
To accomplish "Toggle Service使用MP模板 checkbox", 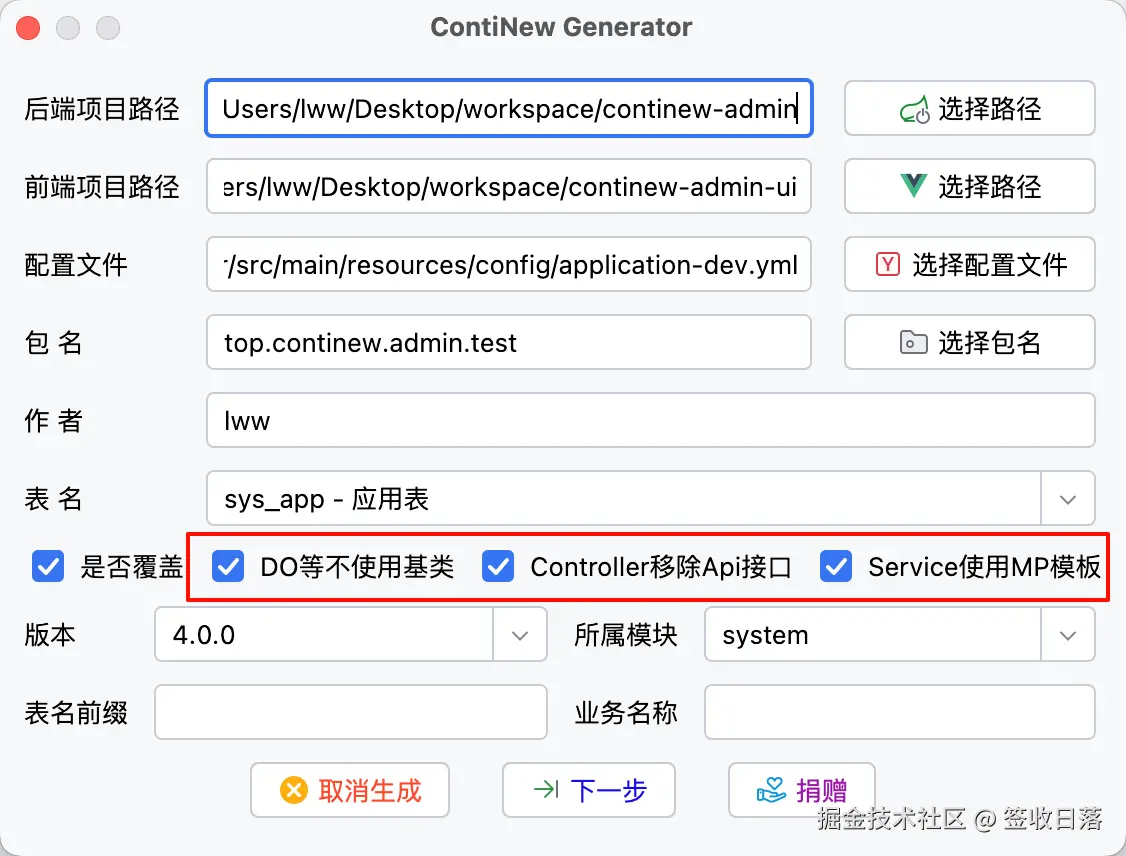I will 836,567.
